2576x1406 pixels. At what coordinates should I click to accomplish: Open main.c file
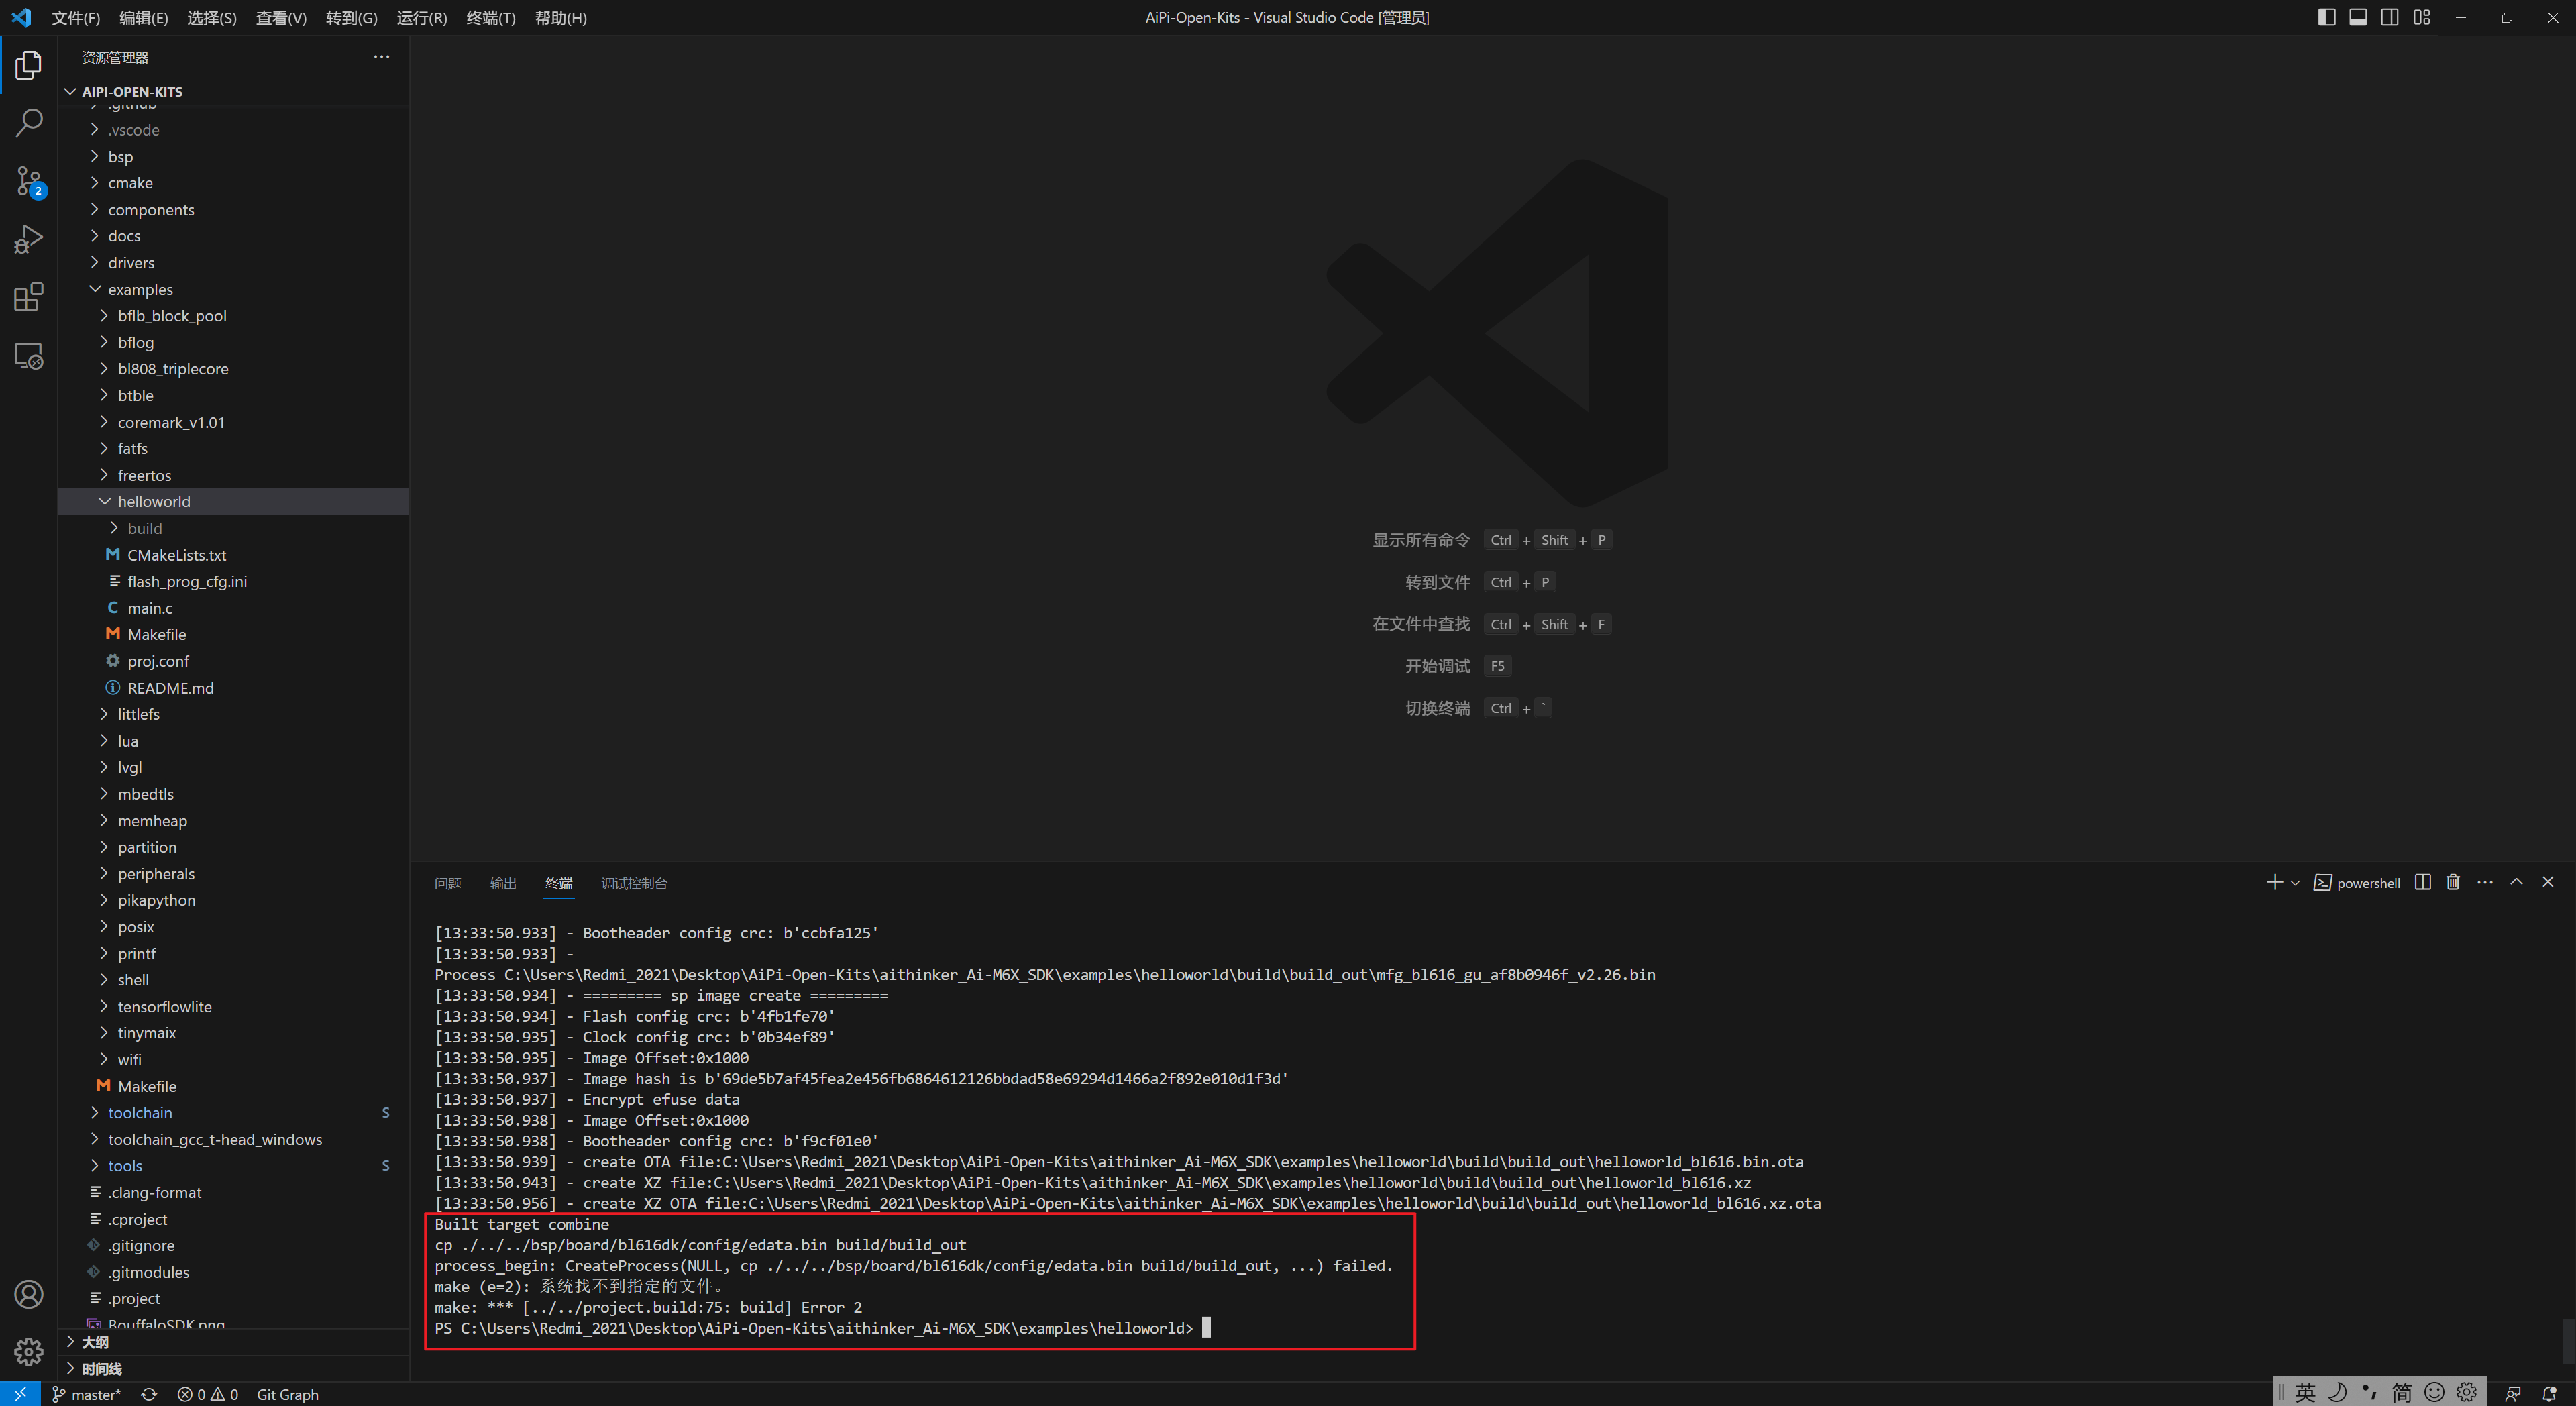233,608
